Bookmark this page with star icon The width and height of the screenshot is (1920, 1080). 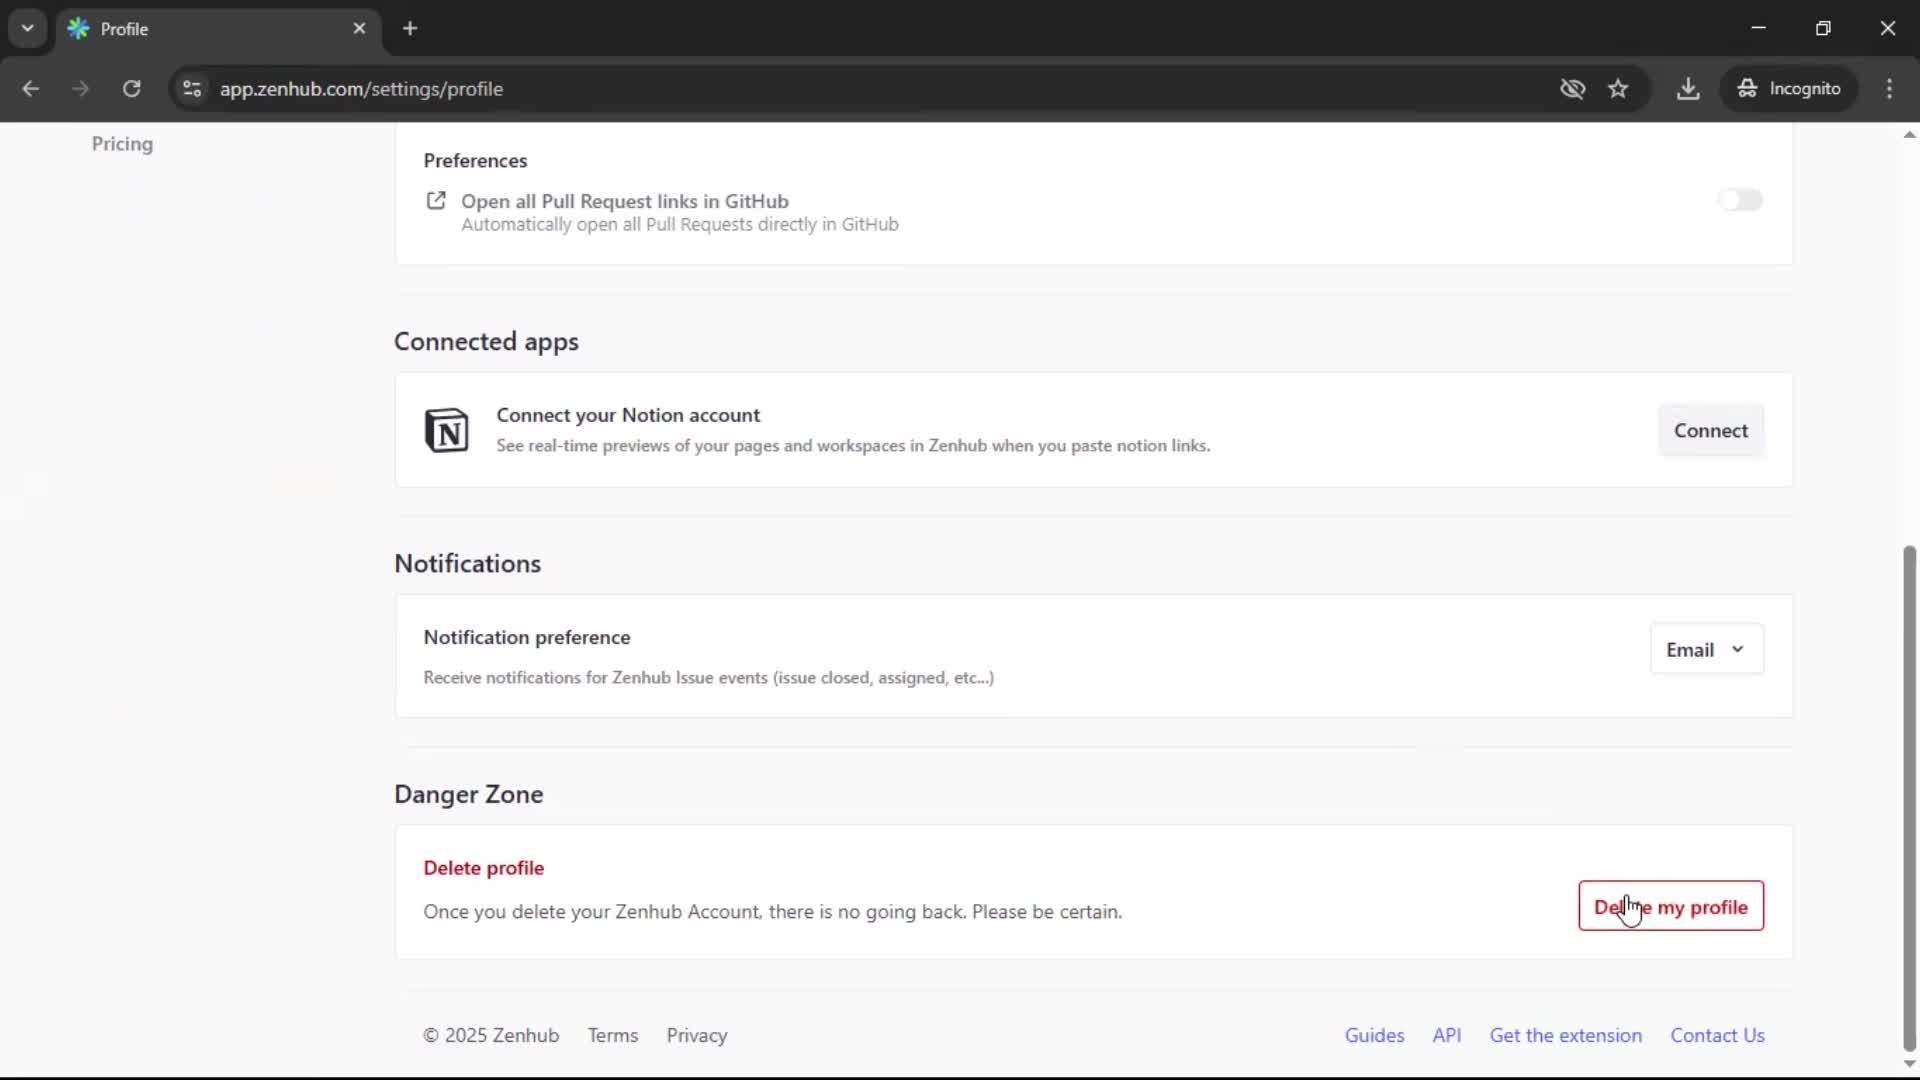(x=1618, y=88)
